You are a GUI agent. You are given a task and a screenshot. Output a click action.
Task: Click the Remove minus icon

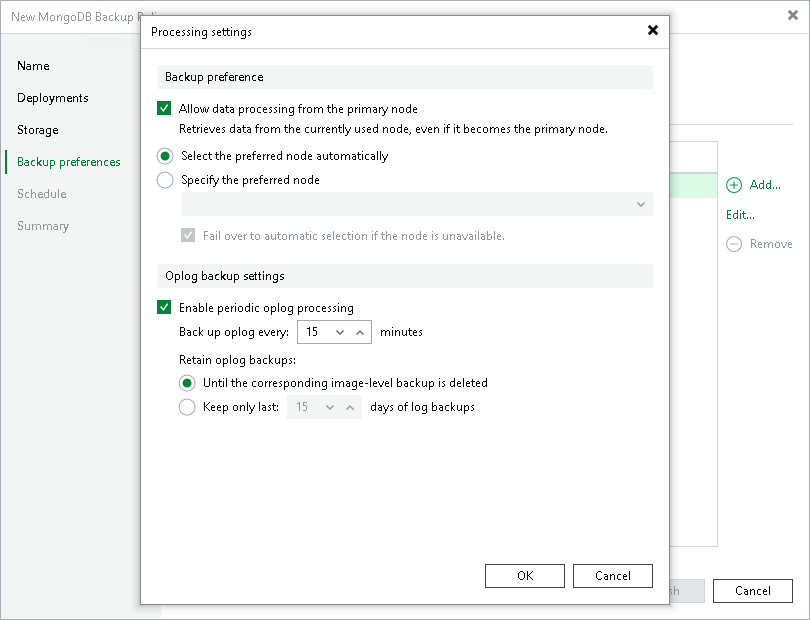(x=734, y=244)
